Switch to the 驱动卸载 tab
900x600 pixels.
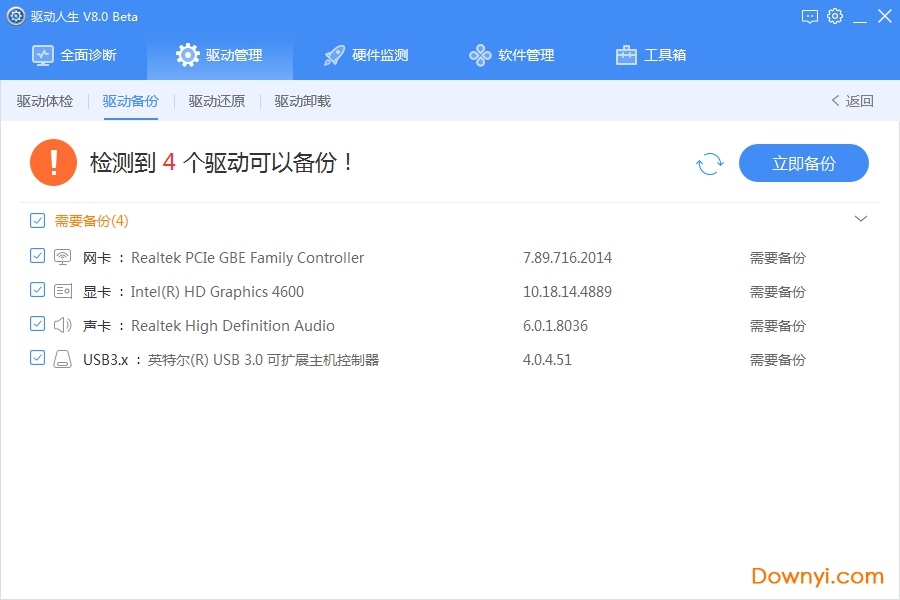301,101
